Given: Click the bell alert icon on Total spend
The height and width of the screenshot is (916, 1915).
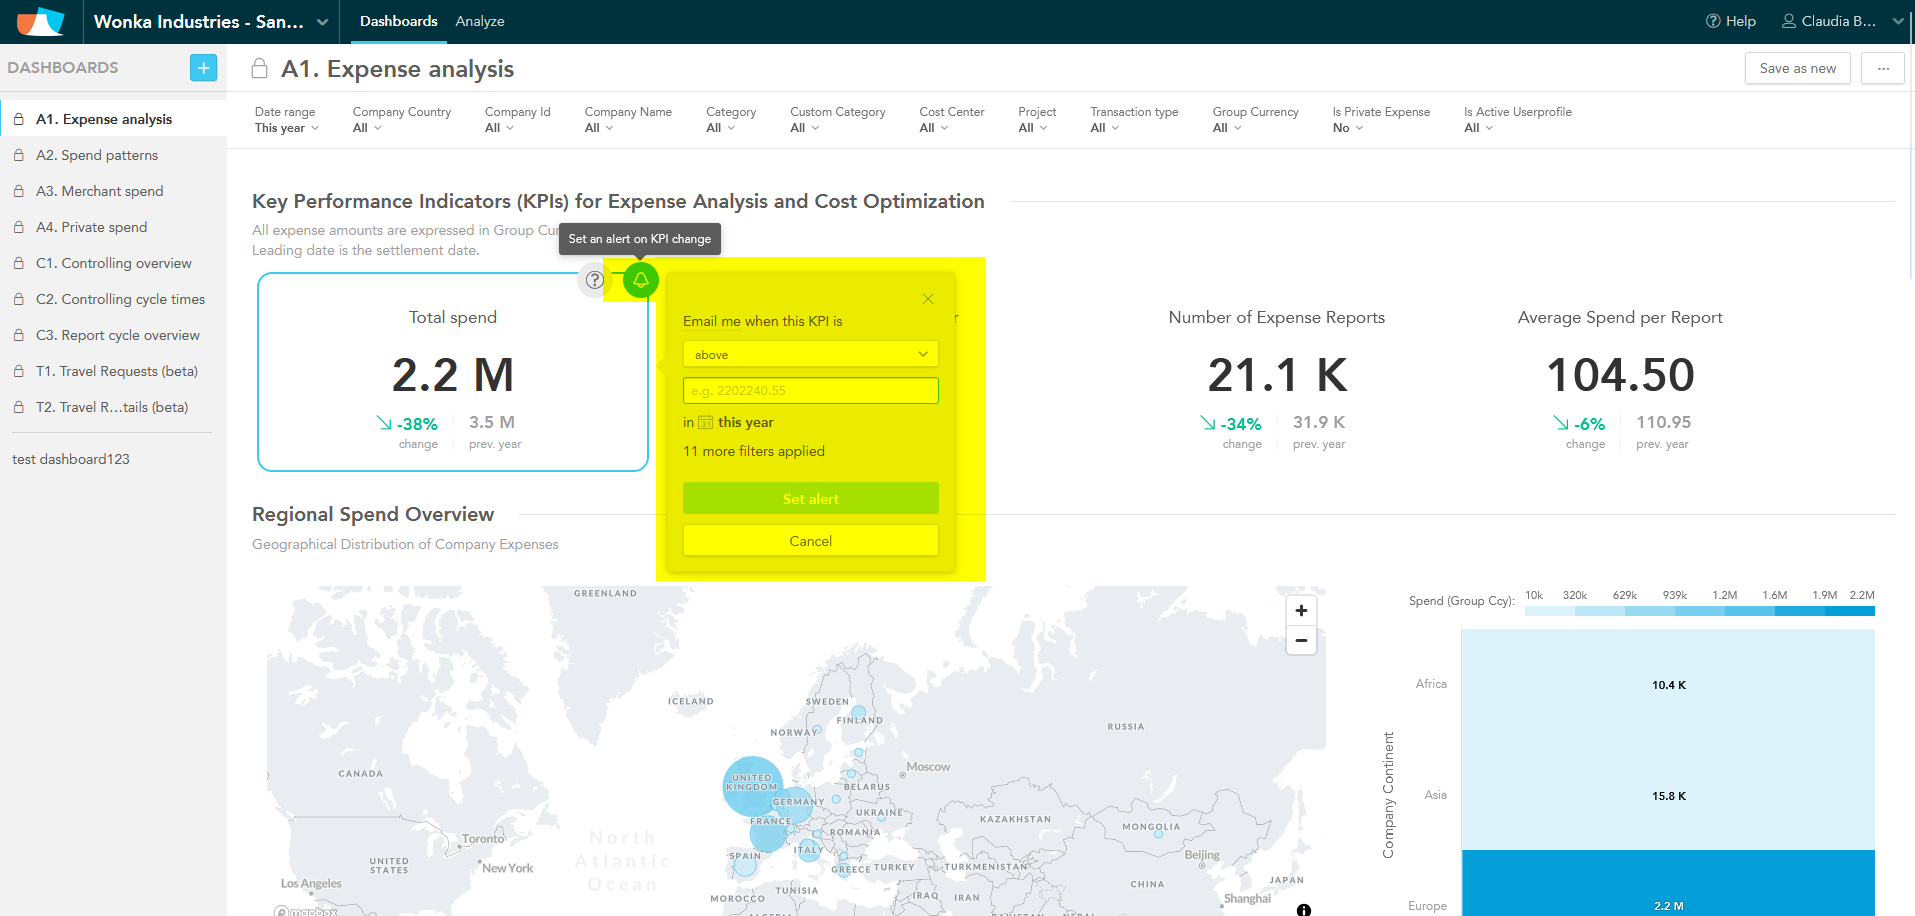Looking at the screenshot, I should (641, 280).
